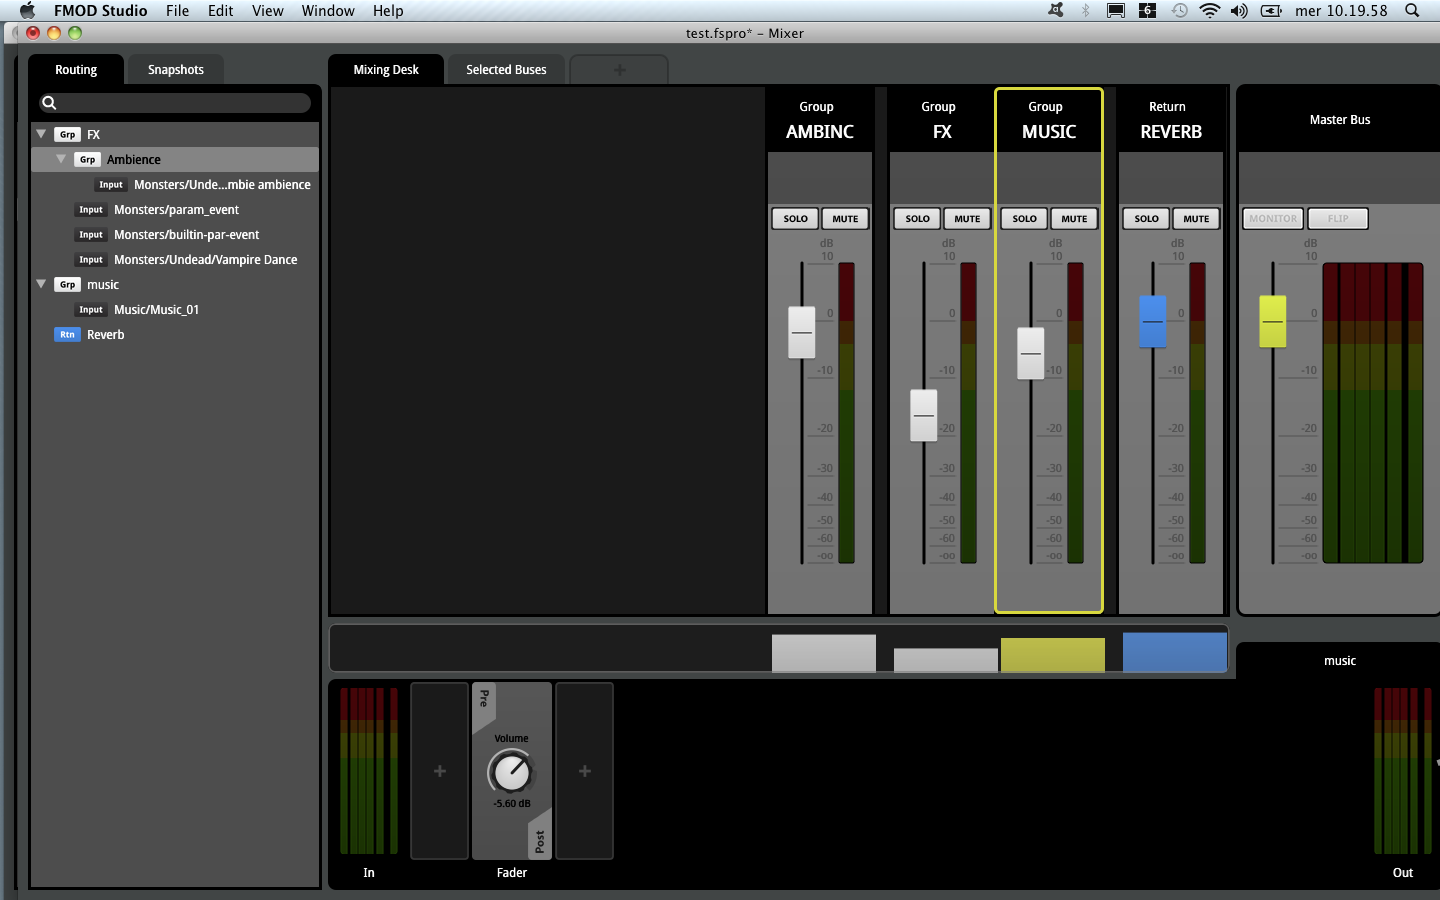The height and width of the screenshot is (900, 1440).
Task: Click the blue REVERB fader handle
Action: (1153, 321)
